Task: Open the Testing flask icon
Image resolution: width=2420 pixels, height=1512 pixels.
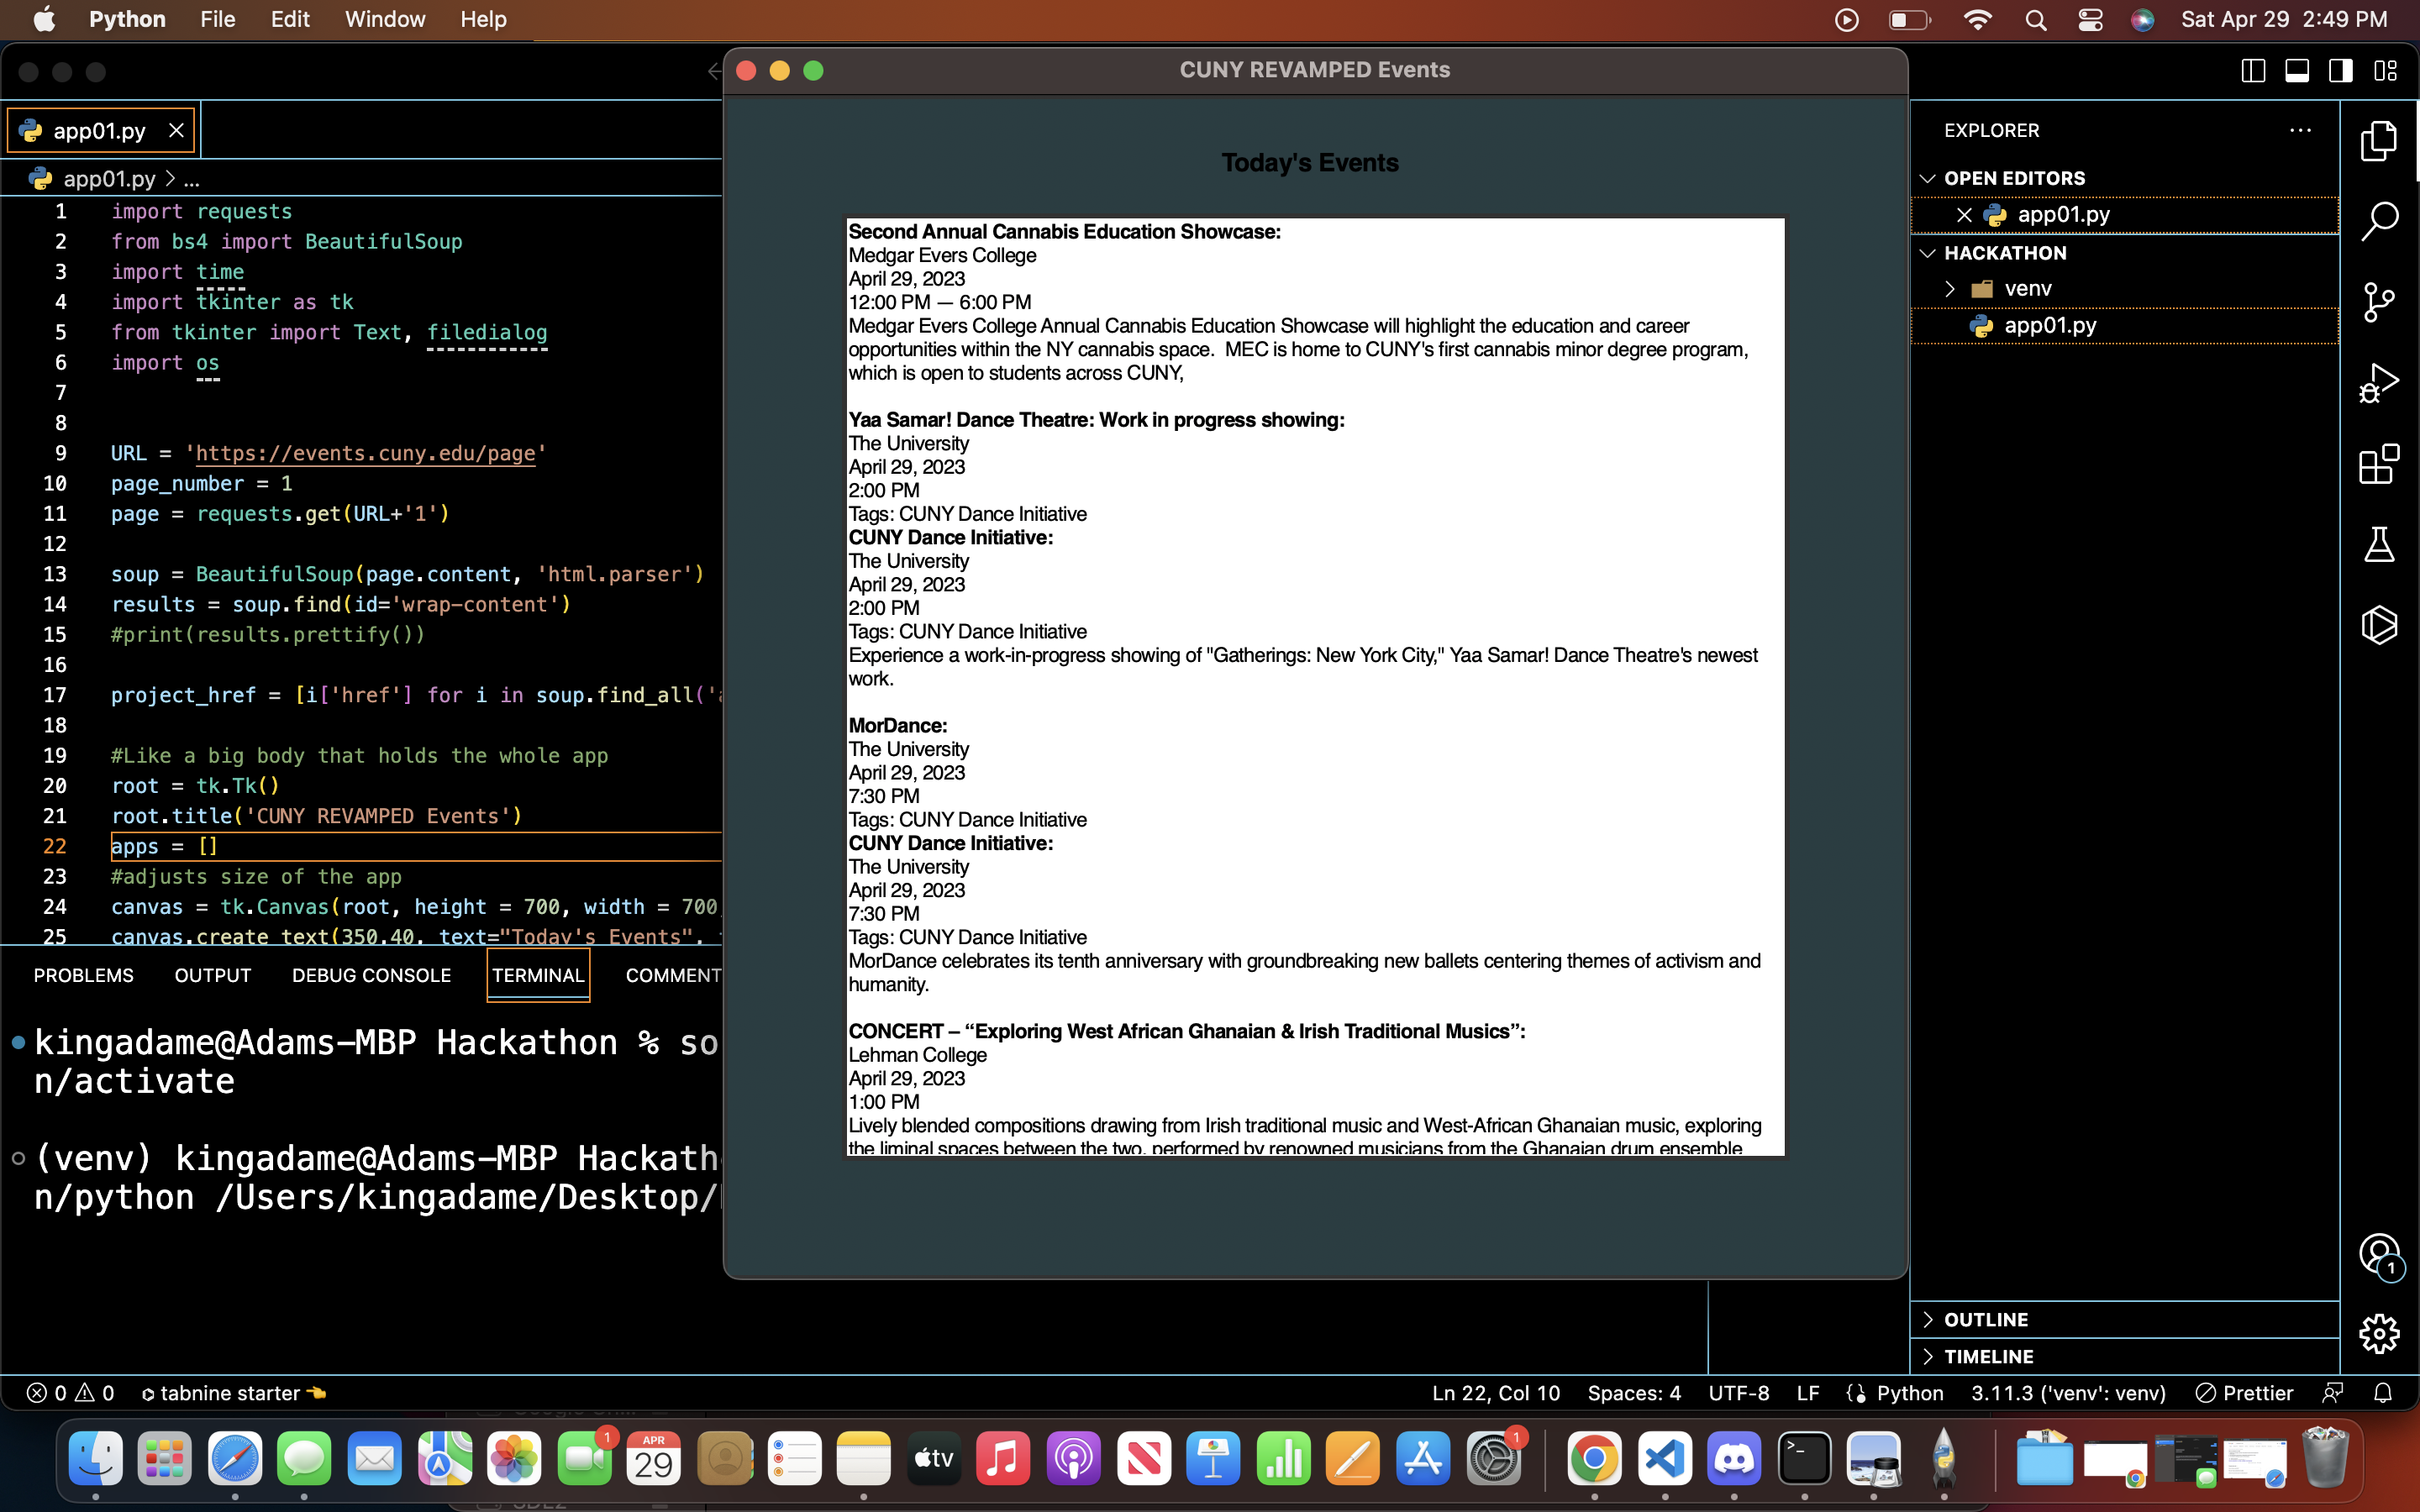Action: pos(2379,545)
